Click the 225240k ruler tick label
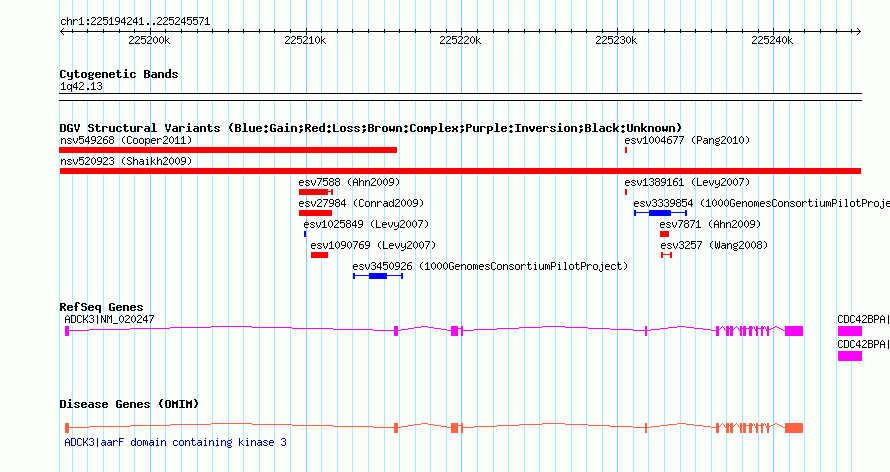Screen dimensions: 890x472 point(773,40)
